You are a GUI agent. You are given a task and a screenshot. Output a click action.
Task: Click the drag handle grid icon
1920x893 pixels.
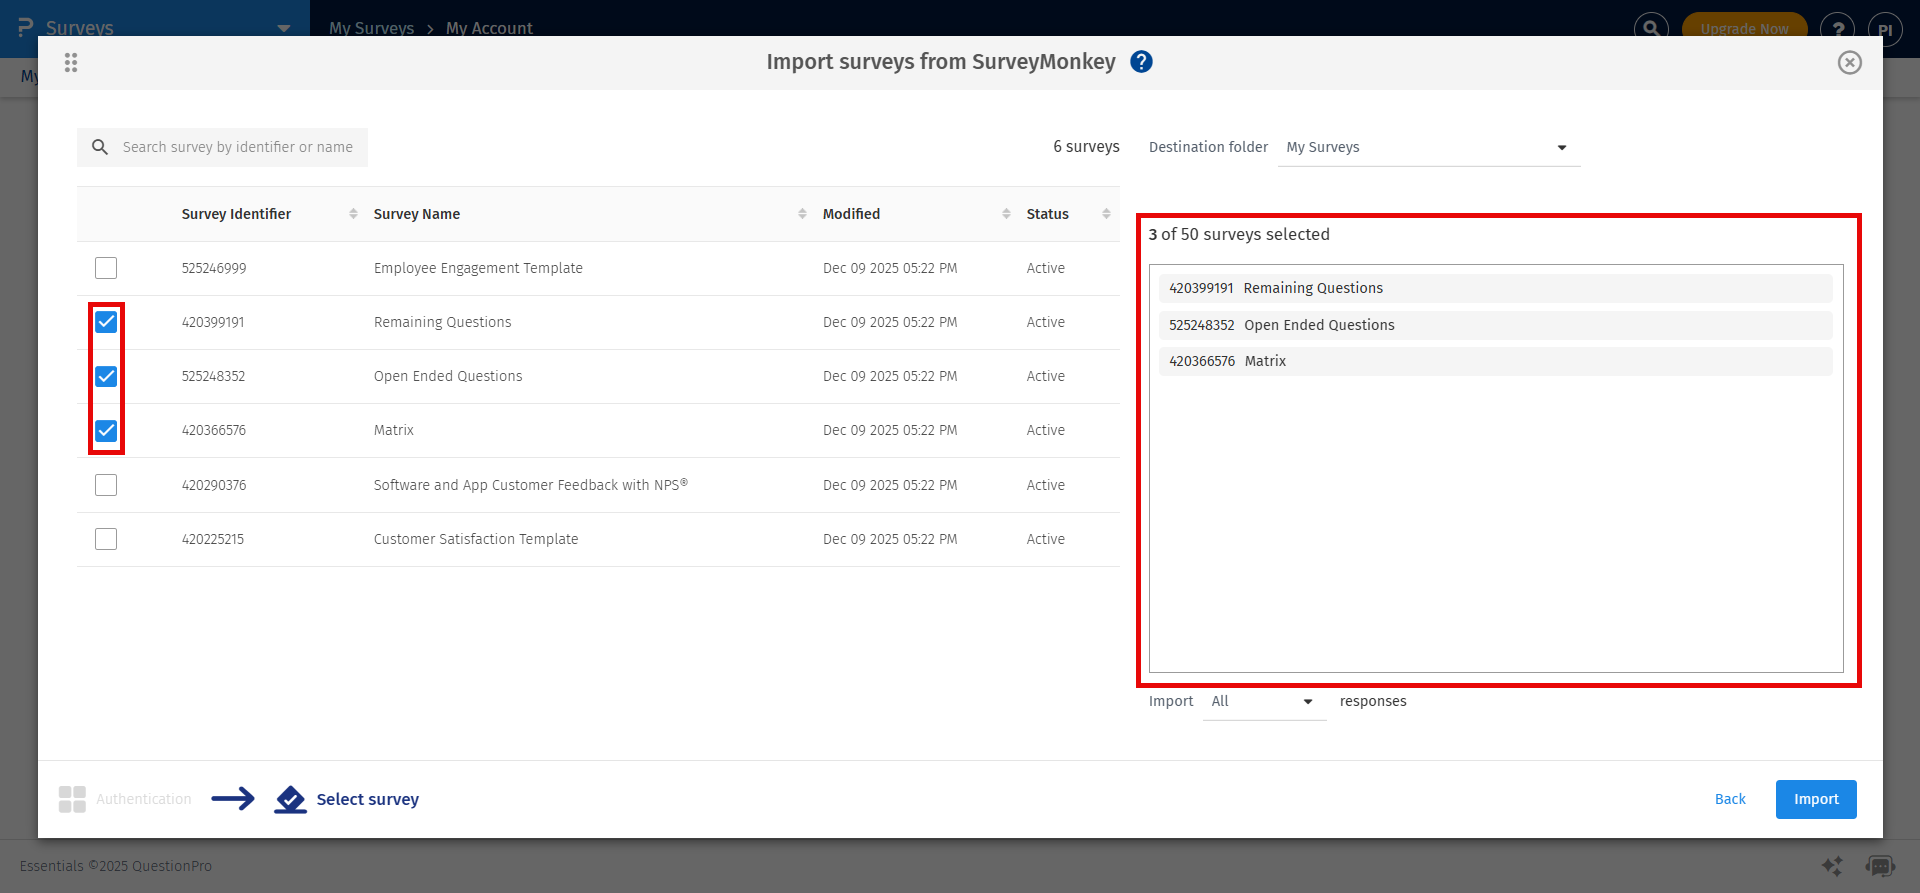click(x=71, y=63)
